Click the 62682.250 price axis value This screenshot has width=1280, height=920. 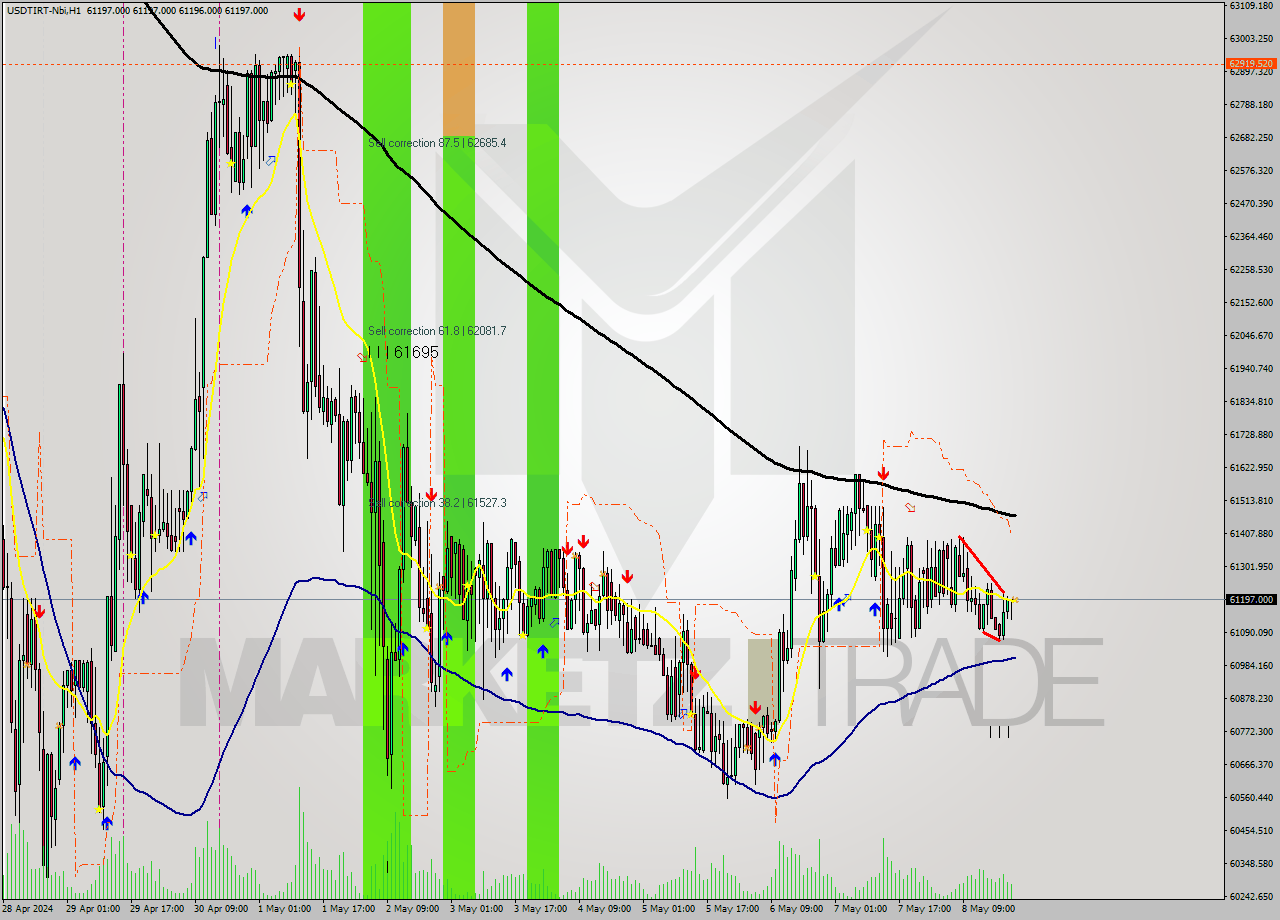(x=1251, y=137)
